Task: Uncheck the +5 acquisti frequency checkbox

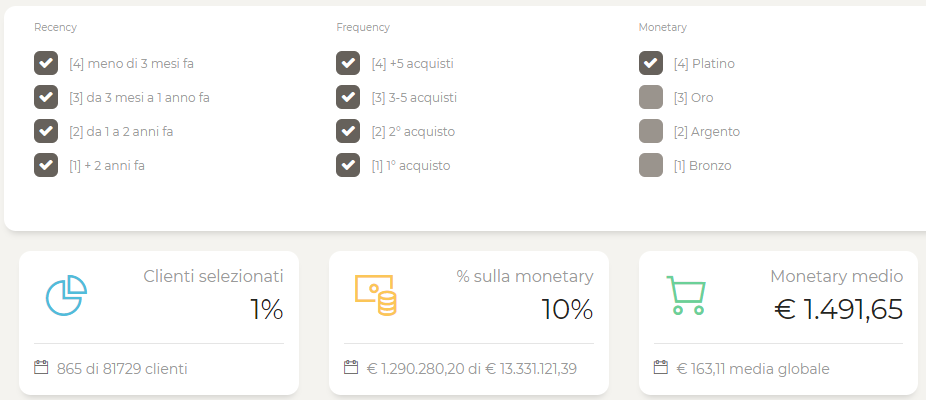Action: coord(348,63)
